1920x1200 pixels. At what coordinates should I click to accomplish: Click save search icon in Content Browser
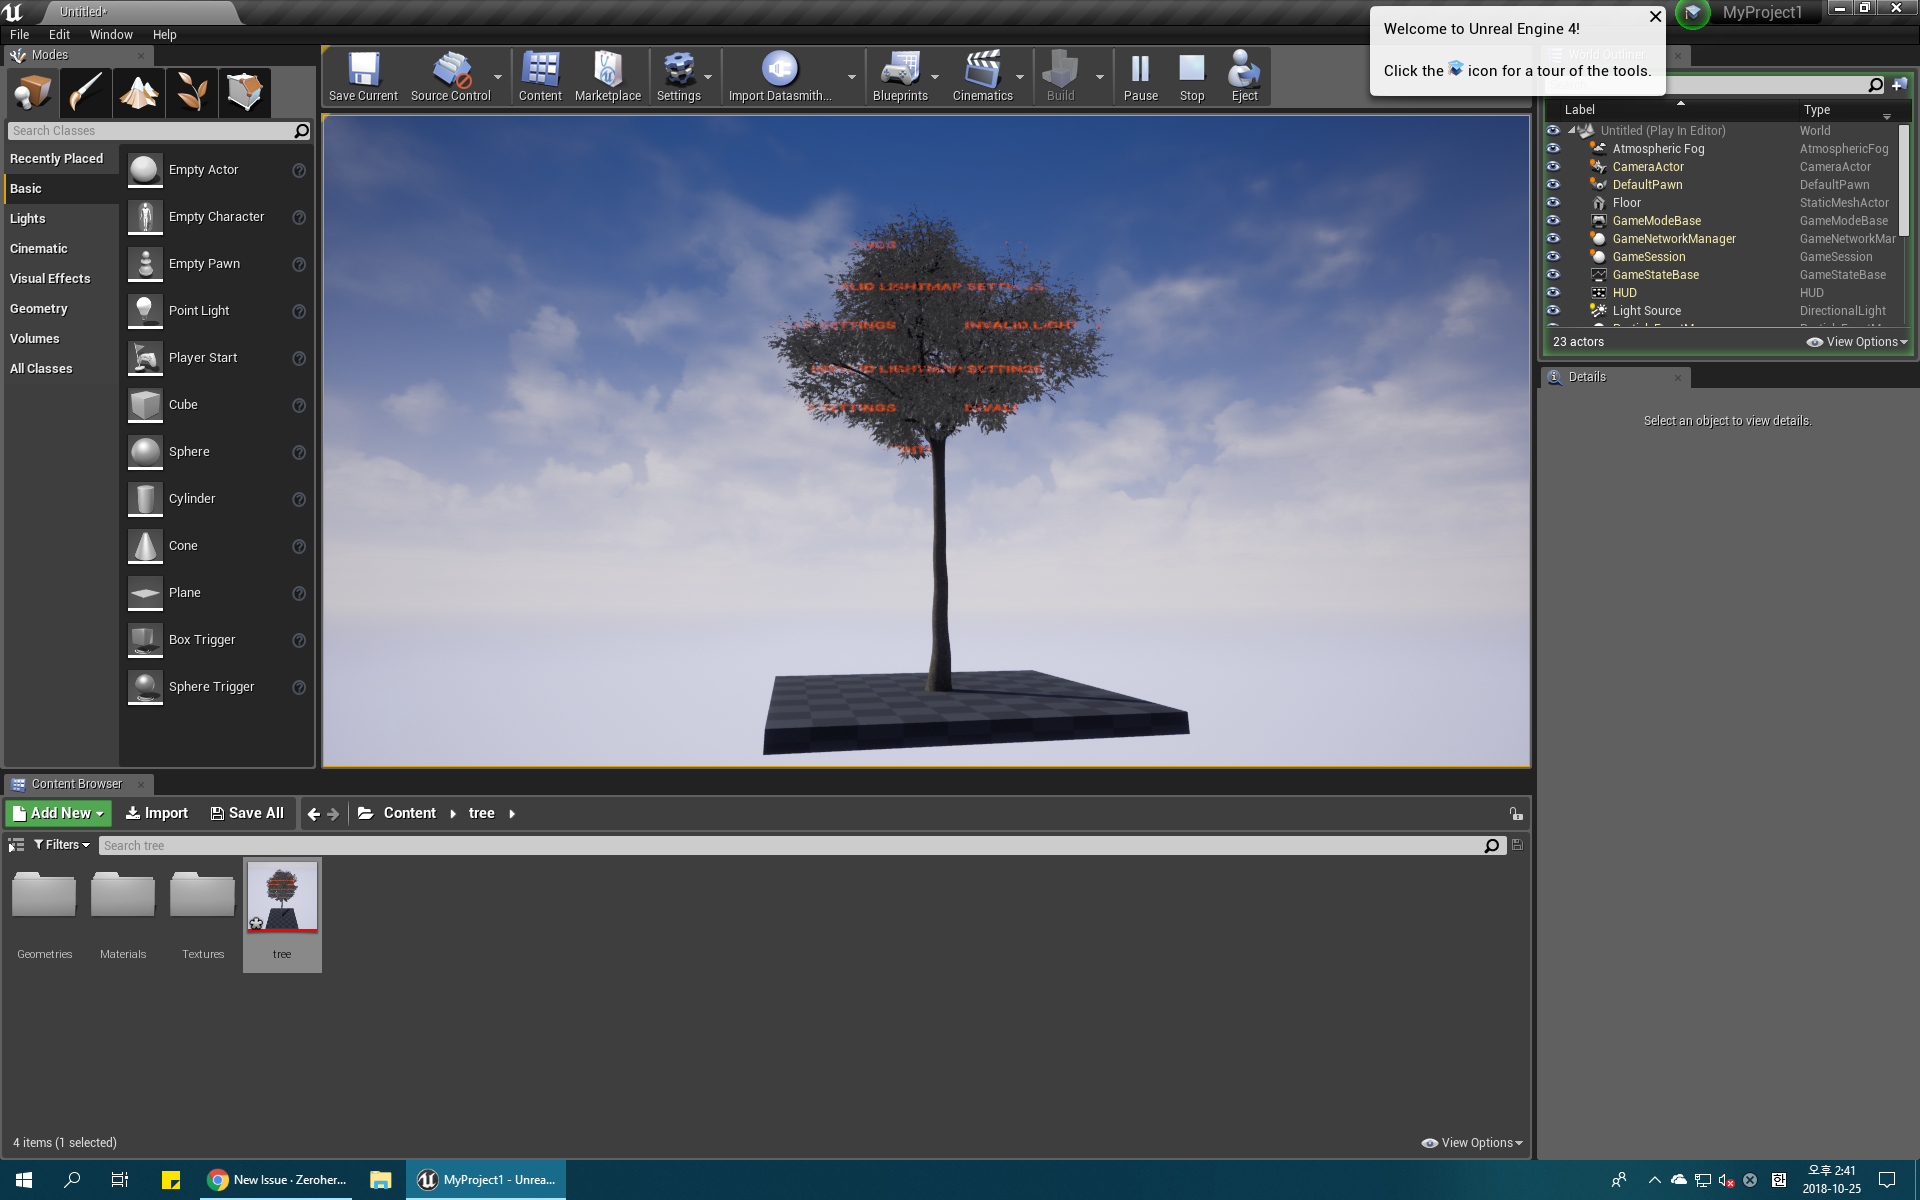click(1517, 845)
